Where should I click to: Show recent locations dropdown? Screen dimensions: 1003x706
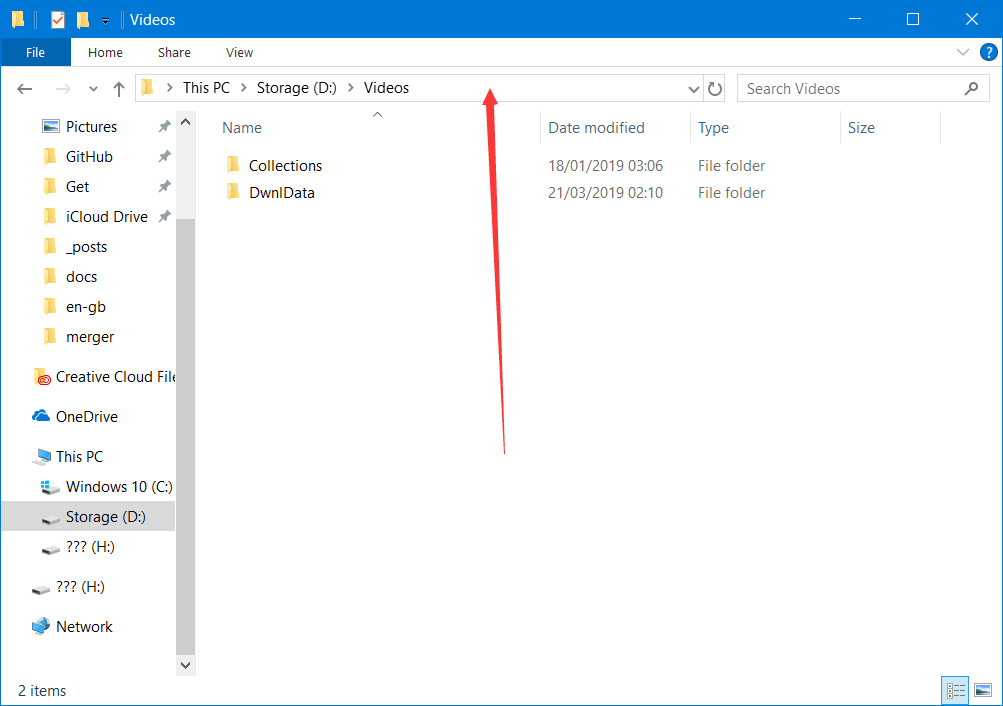coord(94,89)
